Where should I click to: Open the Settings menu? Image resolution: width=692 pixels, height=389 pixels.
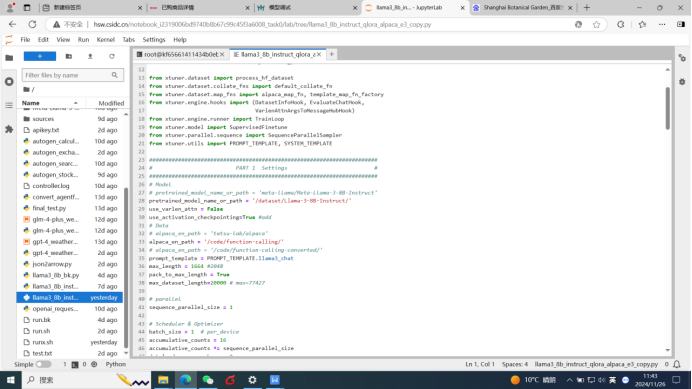click(x=154, y=40)
